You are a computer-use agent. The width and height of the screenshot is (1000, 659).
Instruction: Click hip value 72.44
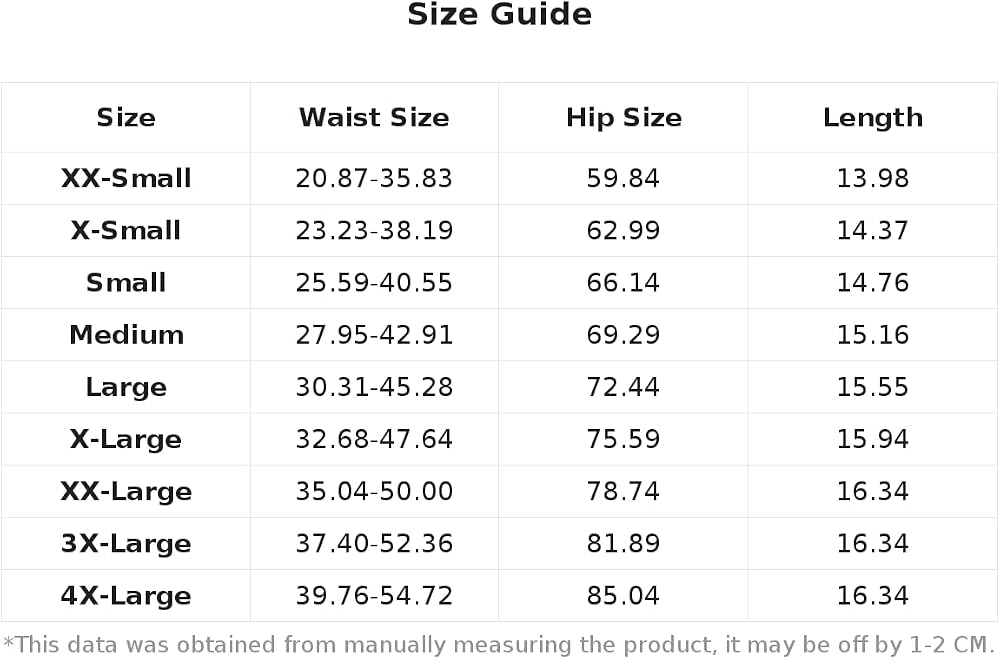coord(623,387)
